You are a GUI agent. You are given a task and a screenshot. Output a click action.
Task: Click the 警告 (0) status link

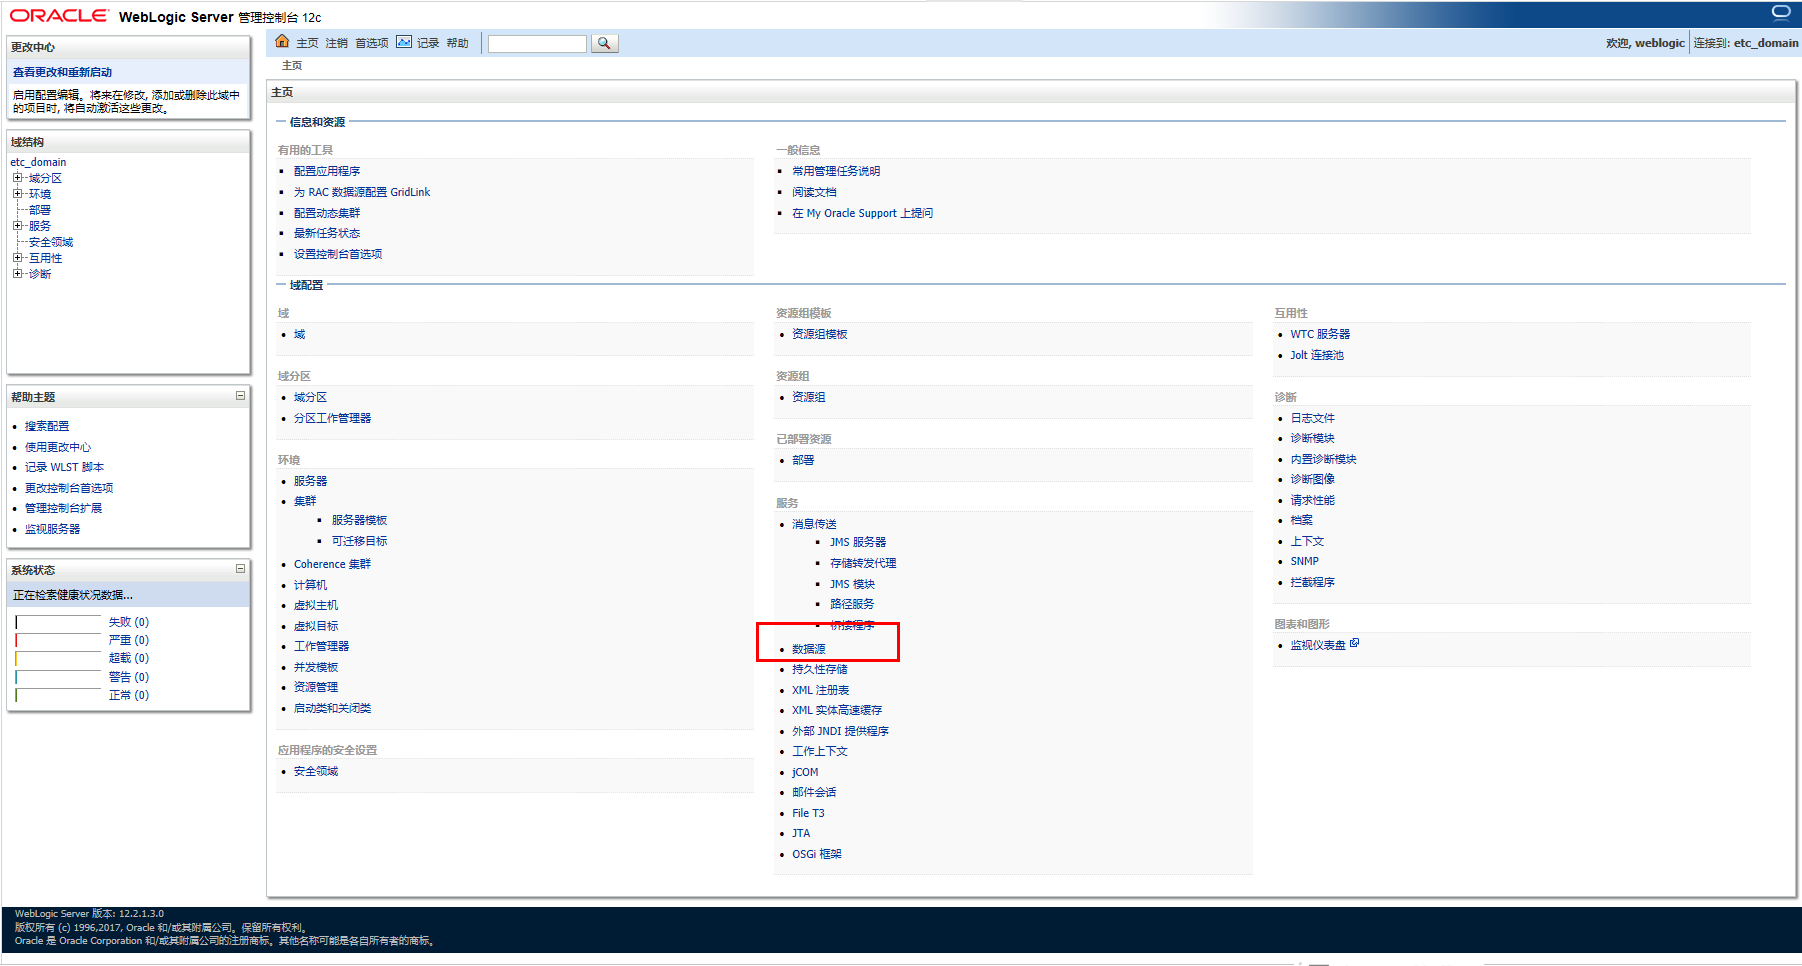tap(129, 677)
